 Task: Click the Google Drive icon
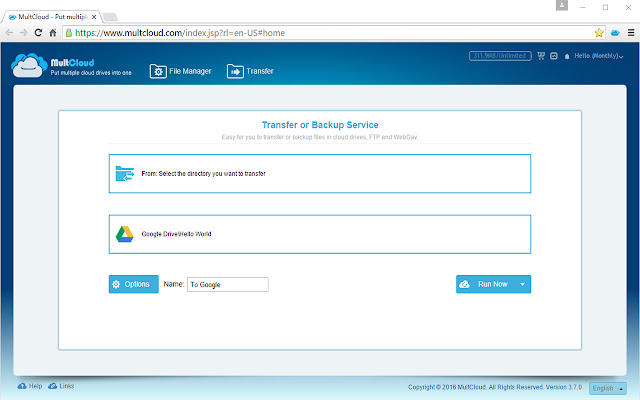[124, 234]
